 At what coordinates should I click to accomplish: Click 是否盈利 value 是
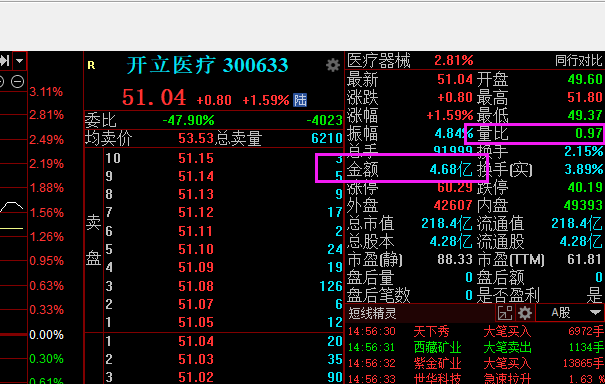pyautogui.click(x=595, y=296)
